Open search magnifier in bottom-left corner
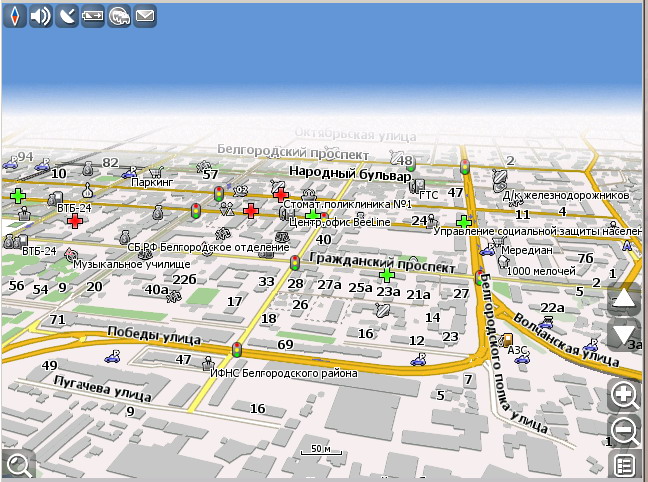This screenshot has width=648, height=482. pyautogui.click(x=17, y=463)
